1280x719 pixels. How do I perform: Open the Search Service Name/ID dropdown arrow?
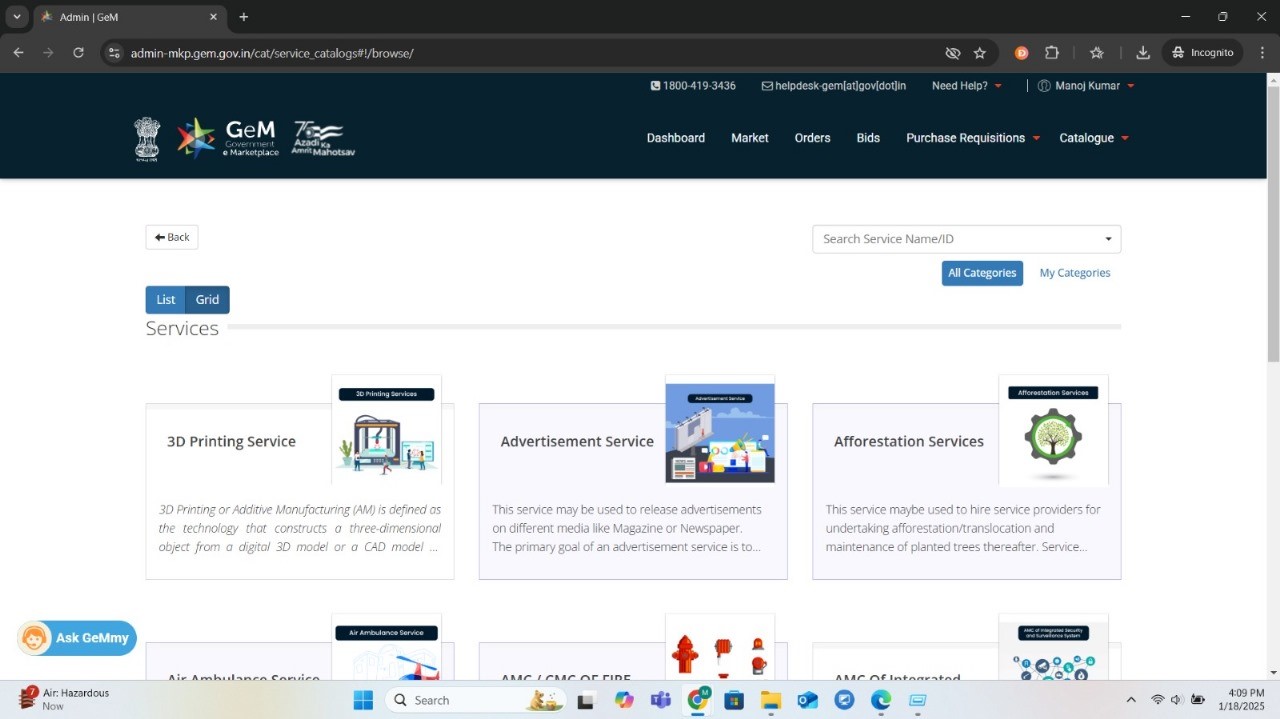pos(1108,239)
